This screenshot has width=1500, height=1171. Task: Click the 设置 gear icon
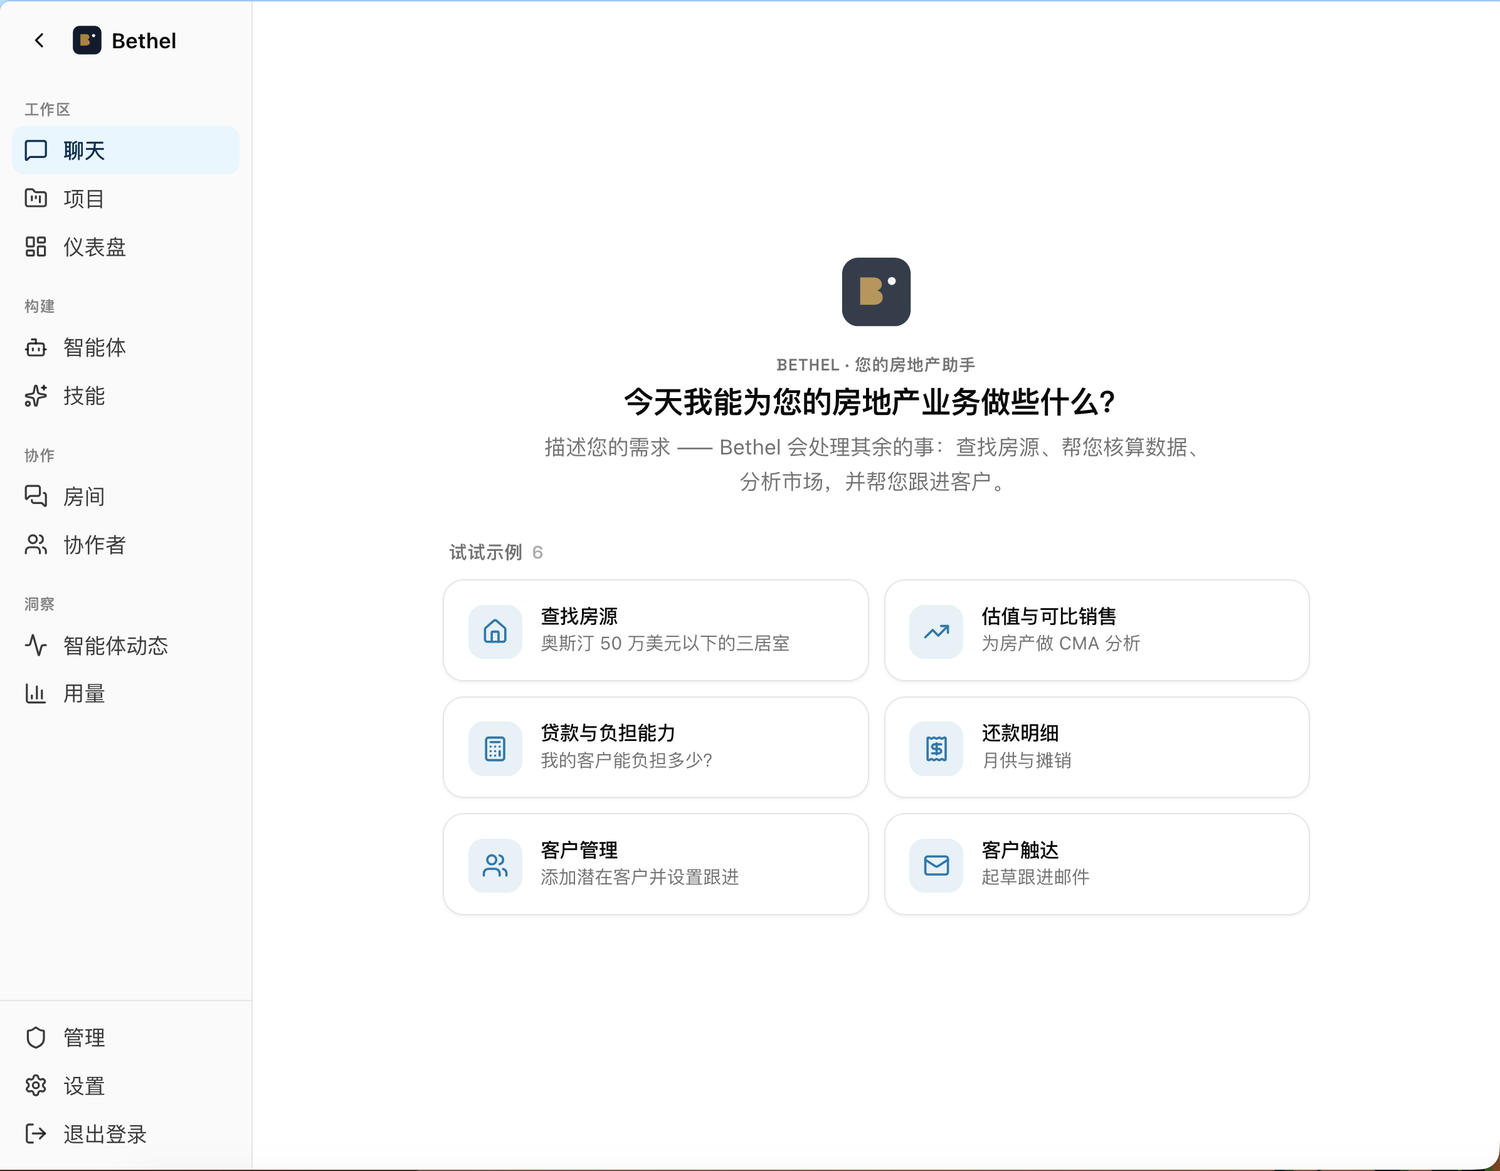pos(36,1085)
